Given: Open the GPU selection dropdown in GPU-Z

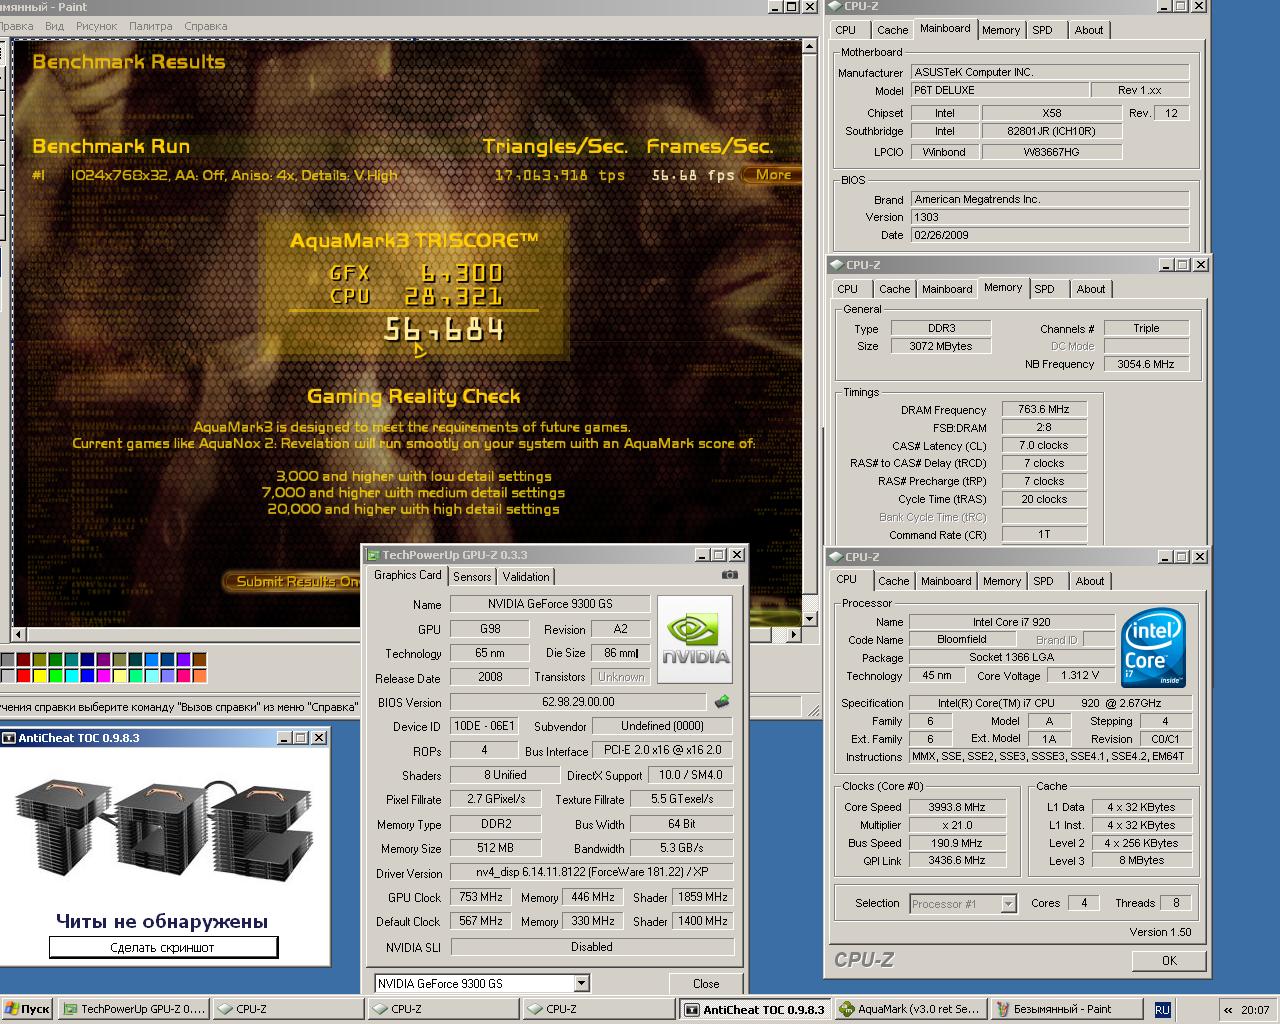Looking at the screenshot, I should [582, 983].
